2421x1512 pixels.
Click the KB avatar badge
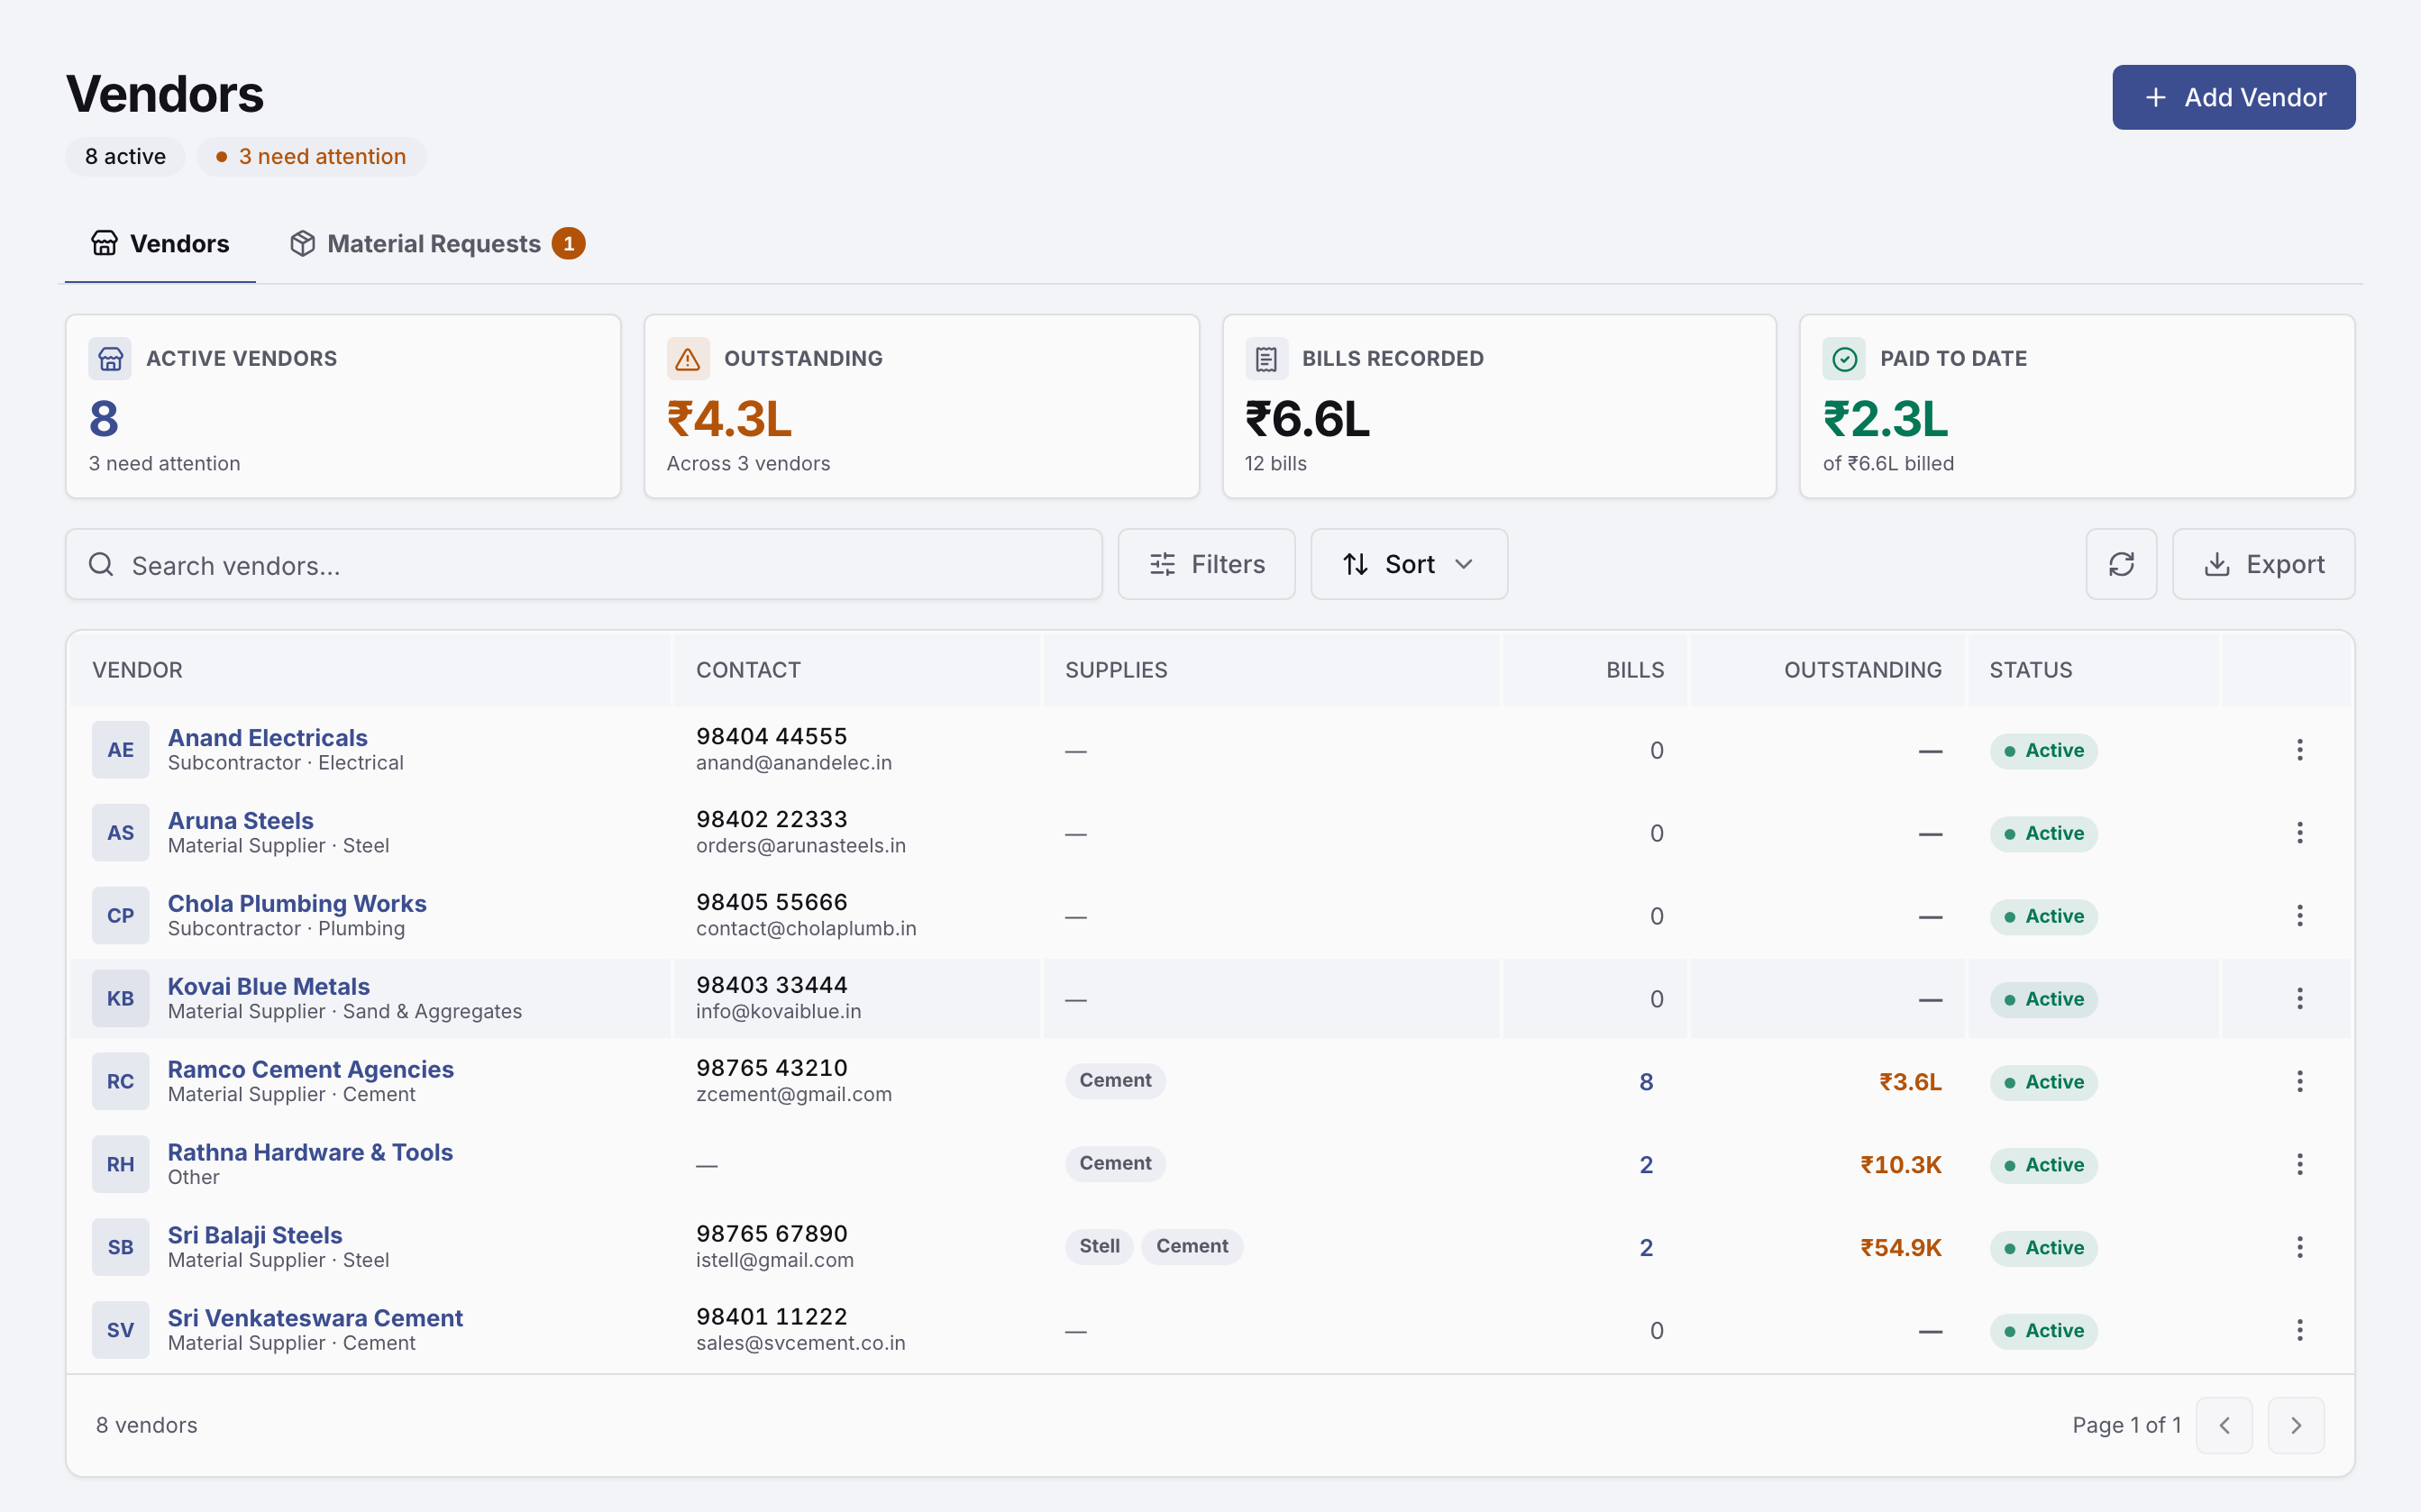120,999
